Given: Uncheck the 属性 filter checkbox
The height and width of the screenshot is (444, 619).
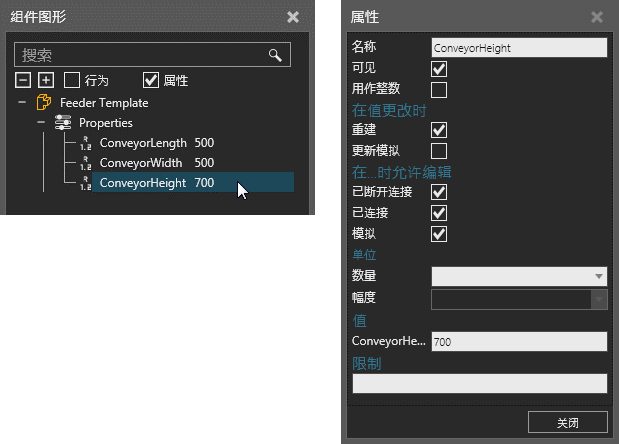Looking at the screenshot, I should (151, 80).
